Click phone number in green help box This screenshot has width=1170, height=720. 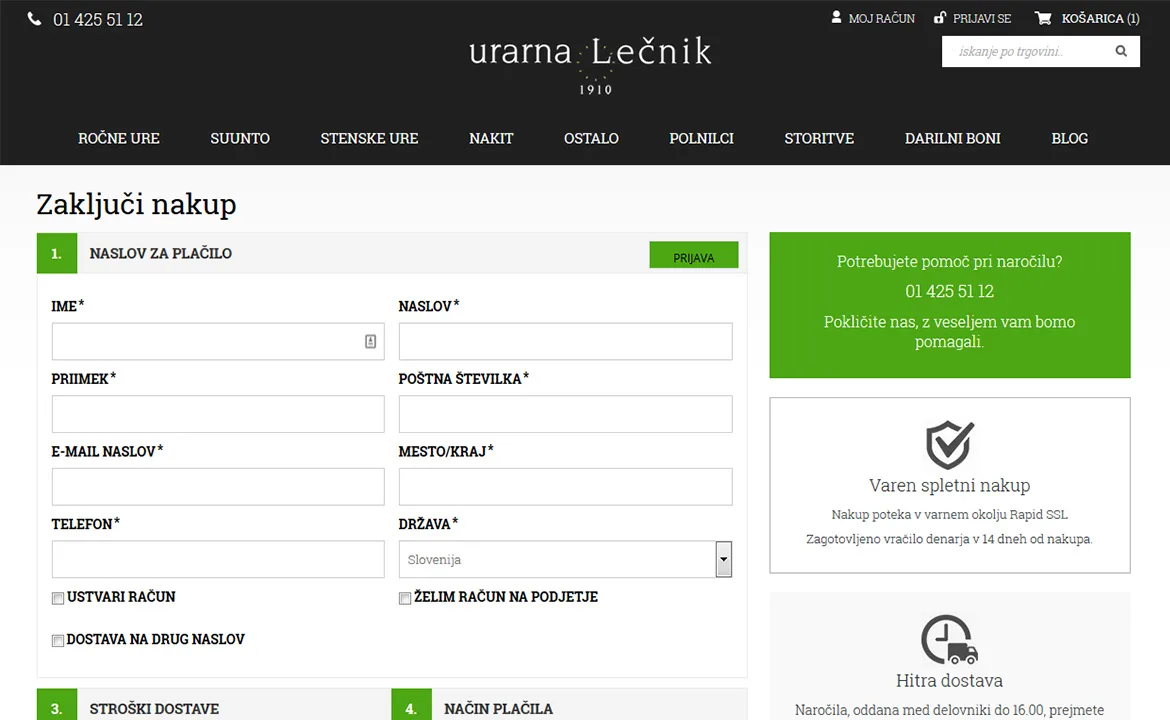pos(949,291)
